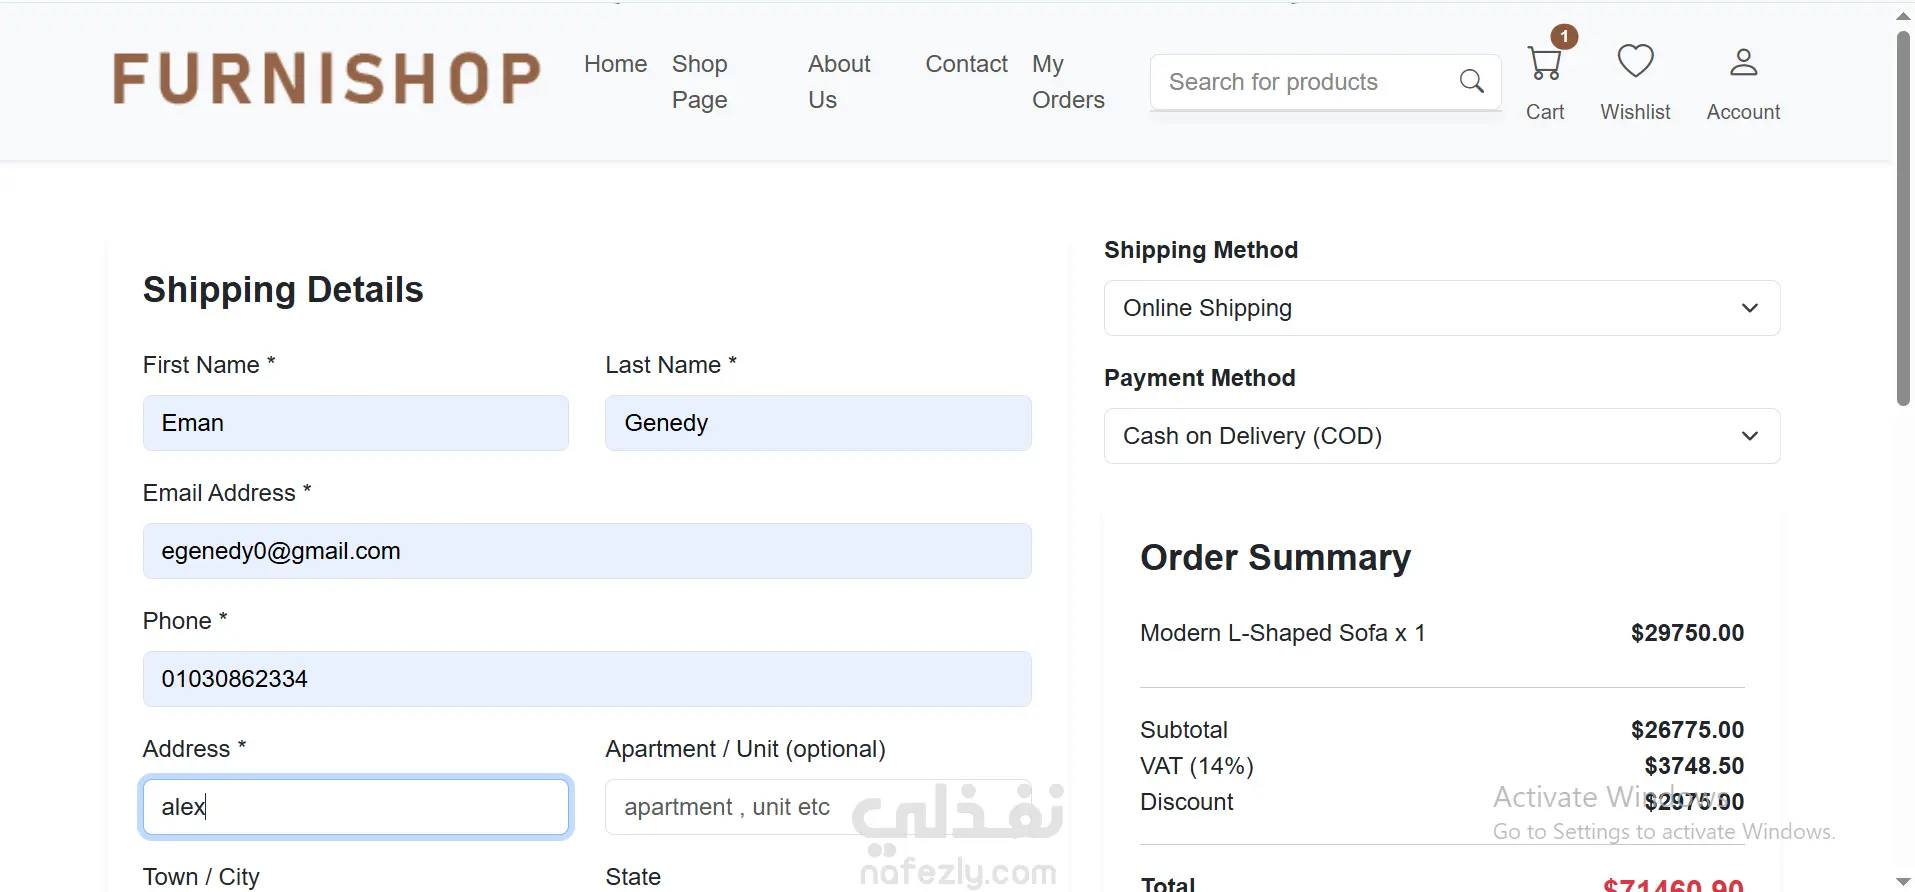View My Orders from navigation
Viewport: 1915px width, 892px height.
(x=1068, y=82)
